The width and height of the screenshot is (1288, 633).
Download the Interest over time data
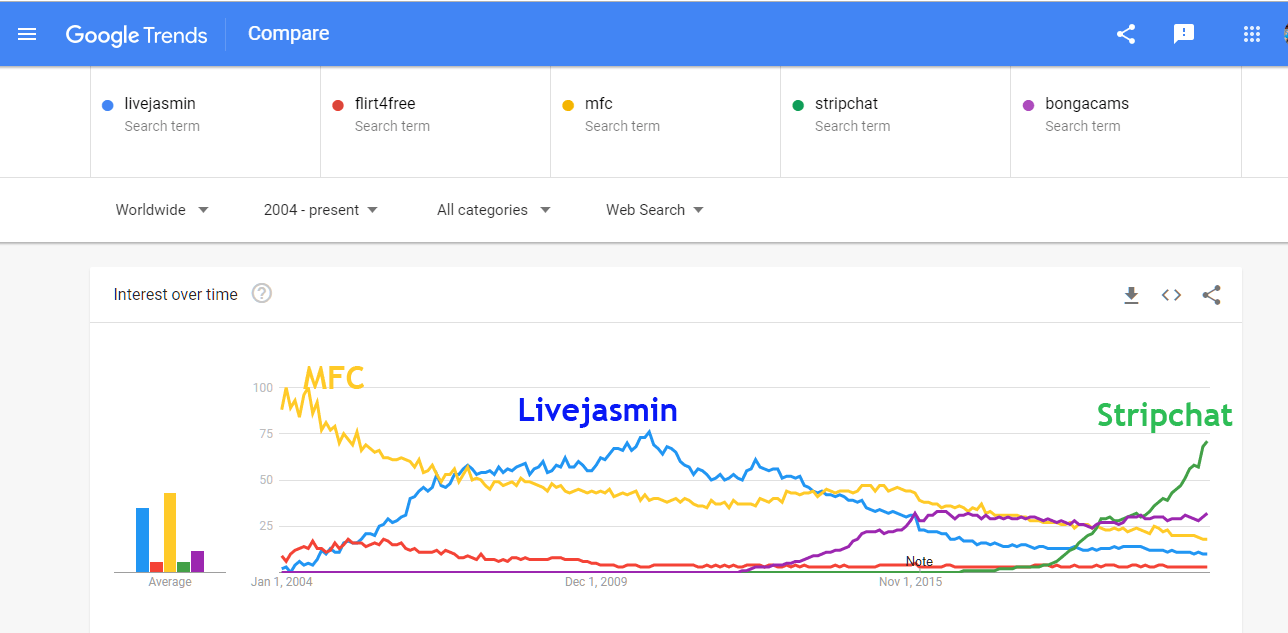pos(1131,295)
